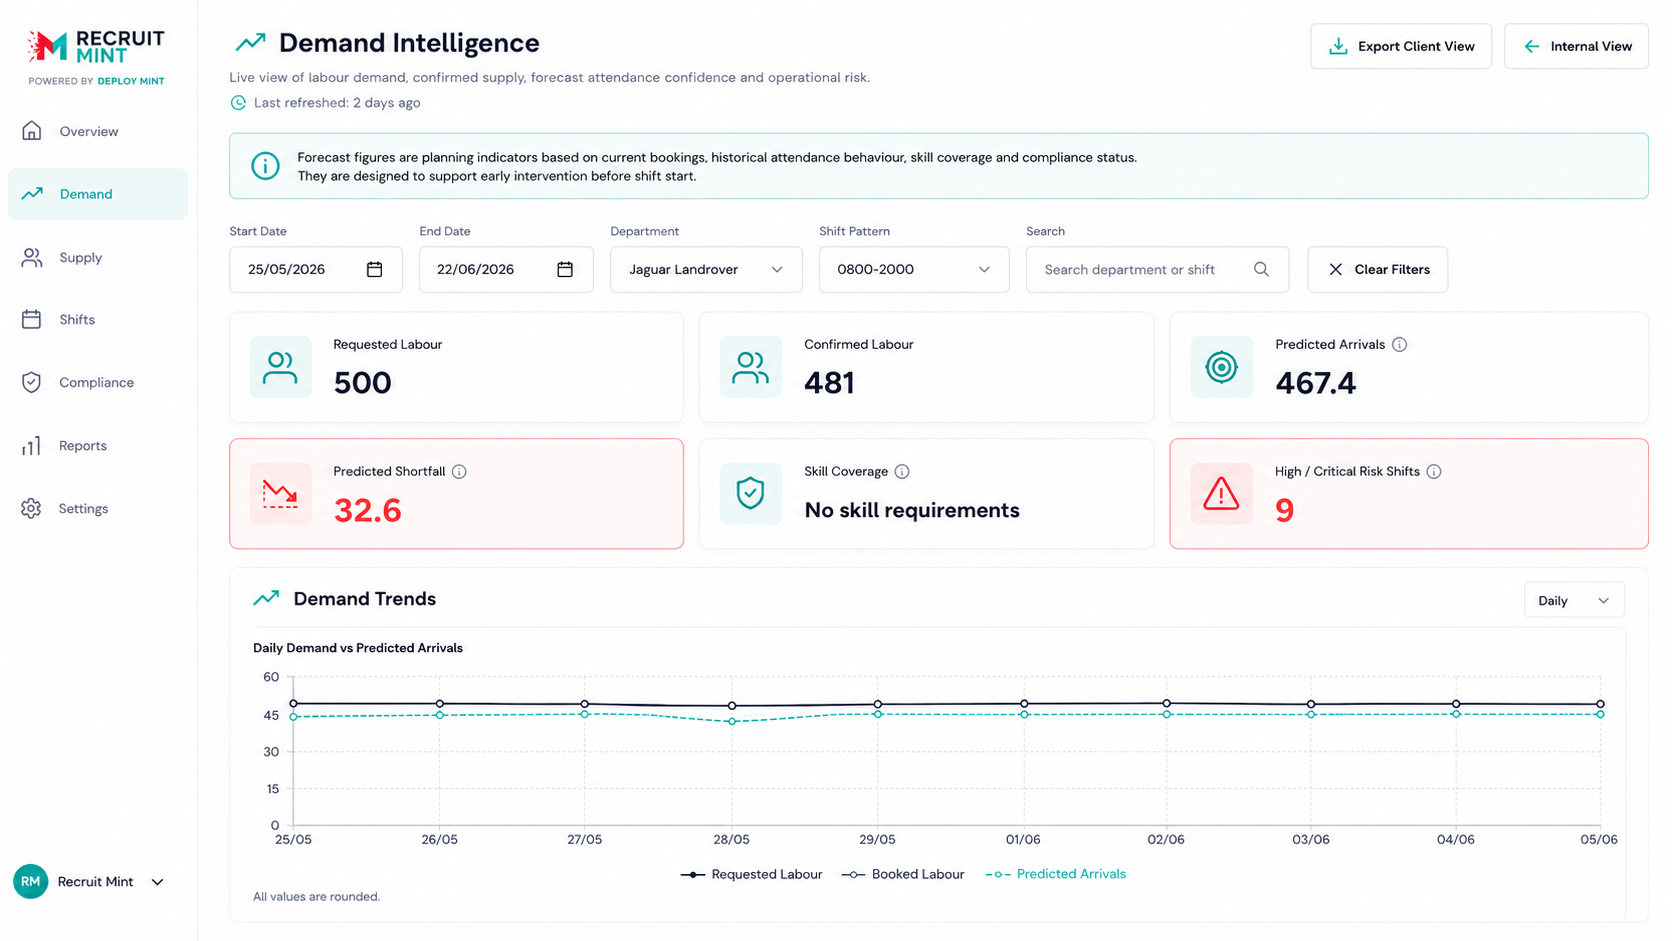This screenshot has height=941, width=1672.
Task: Click the Last refreshed clock icon
Action: pyautogui.click(x=238, y=102)
